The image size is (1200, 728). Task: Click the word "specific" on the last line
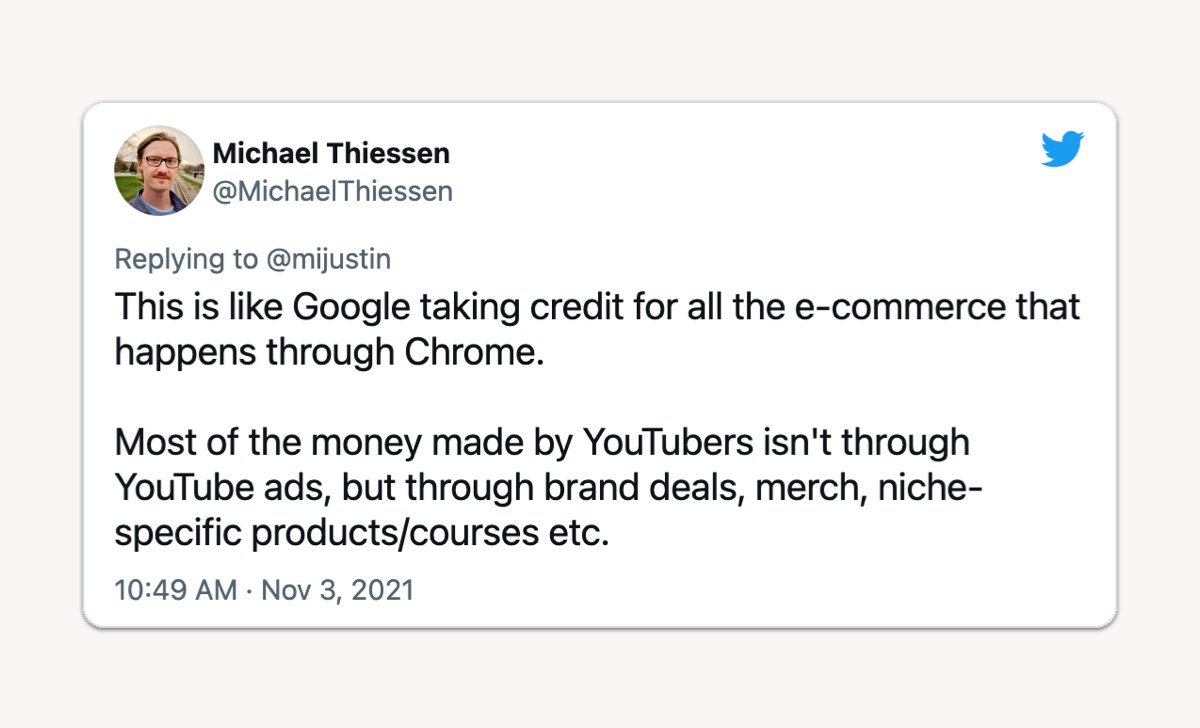(178, 533)
